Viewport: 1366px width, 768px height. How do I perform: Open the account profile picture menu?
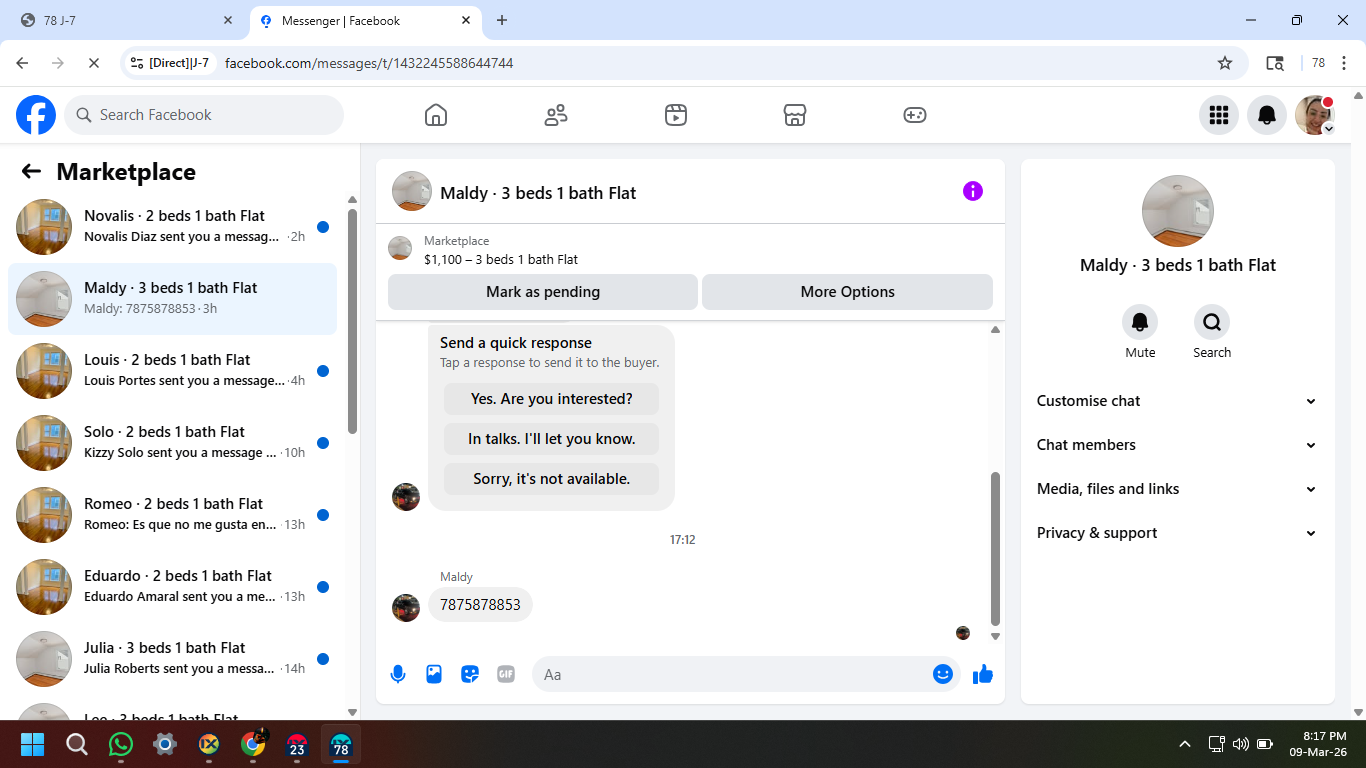pyautogui.click(x=1315, y=115)
